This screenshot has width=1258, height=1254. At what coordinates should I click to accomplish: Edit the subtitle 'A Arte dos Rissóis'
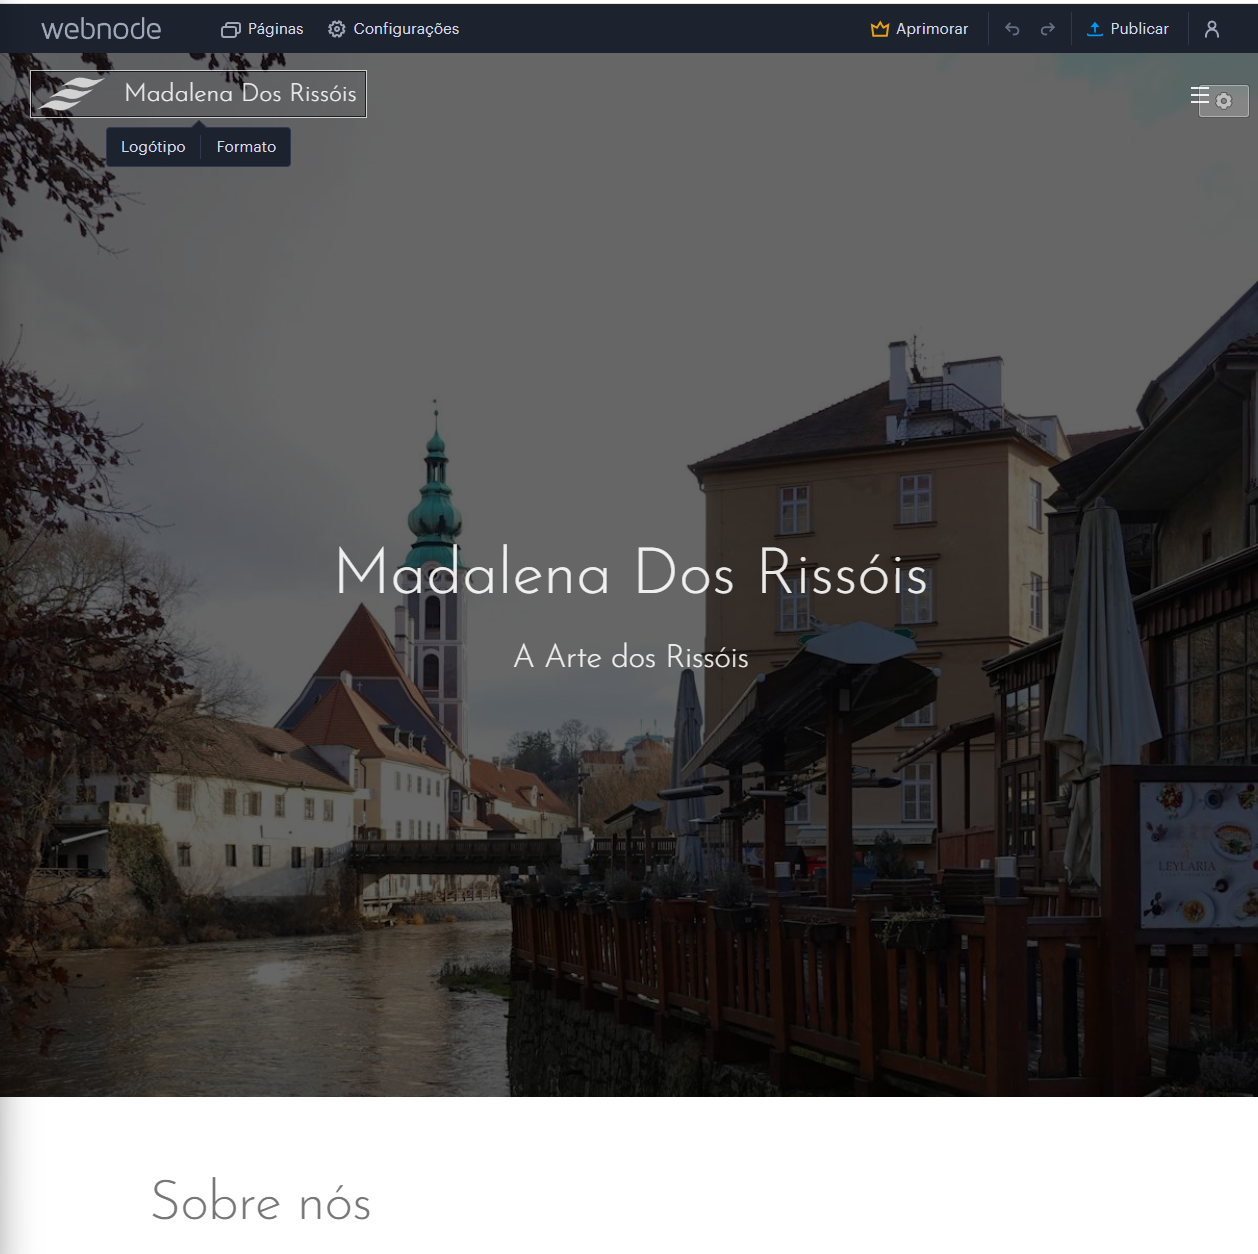(631, 657)
